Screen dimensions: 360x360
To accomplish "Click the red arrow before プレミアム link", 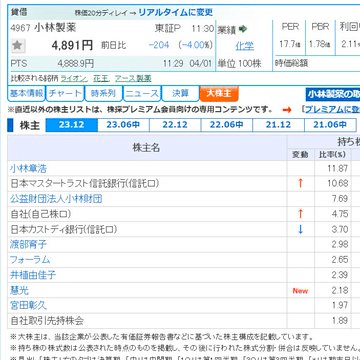I will (287, 109).
